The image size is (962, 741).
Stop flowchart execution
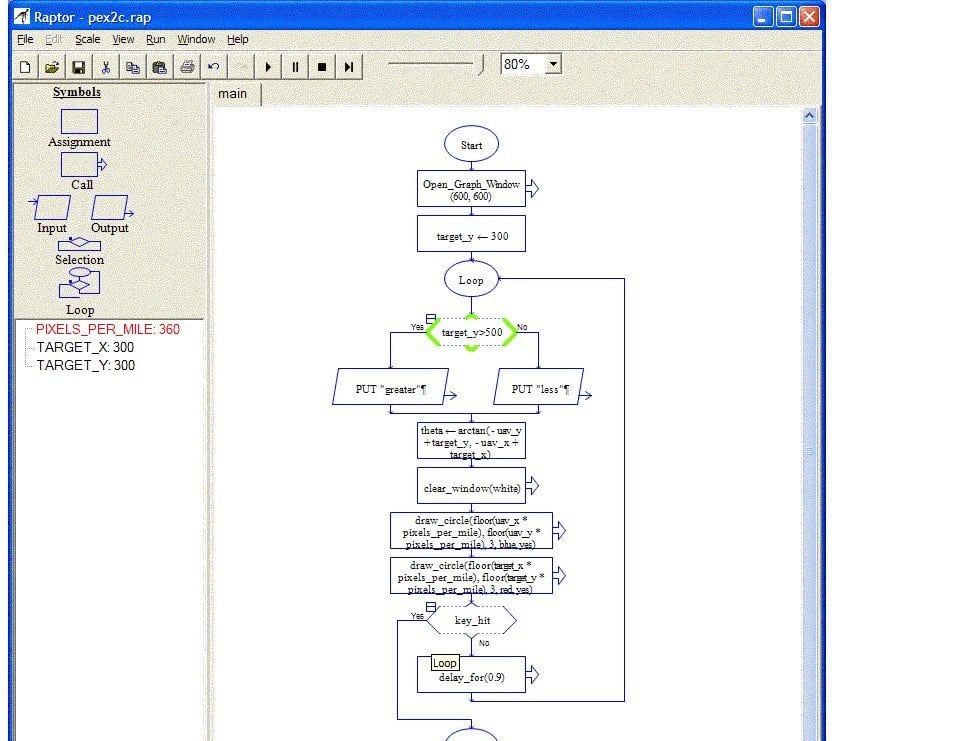pos(322,67)
